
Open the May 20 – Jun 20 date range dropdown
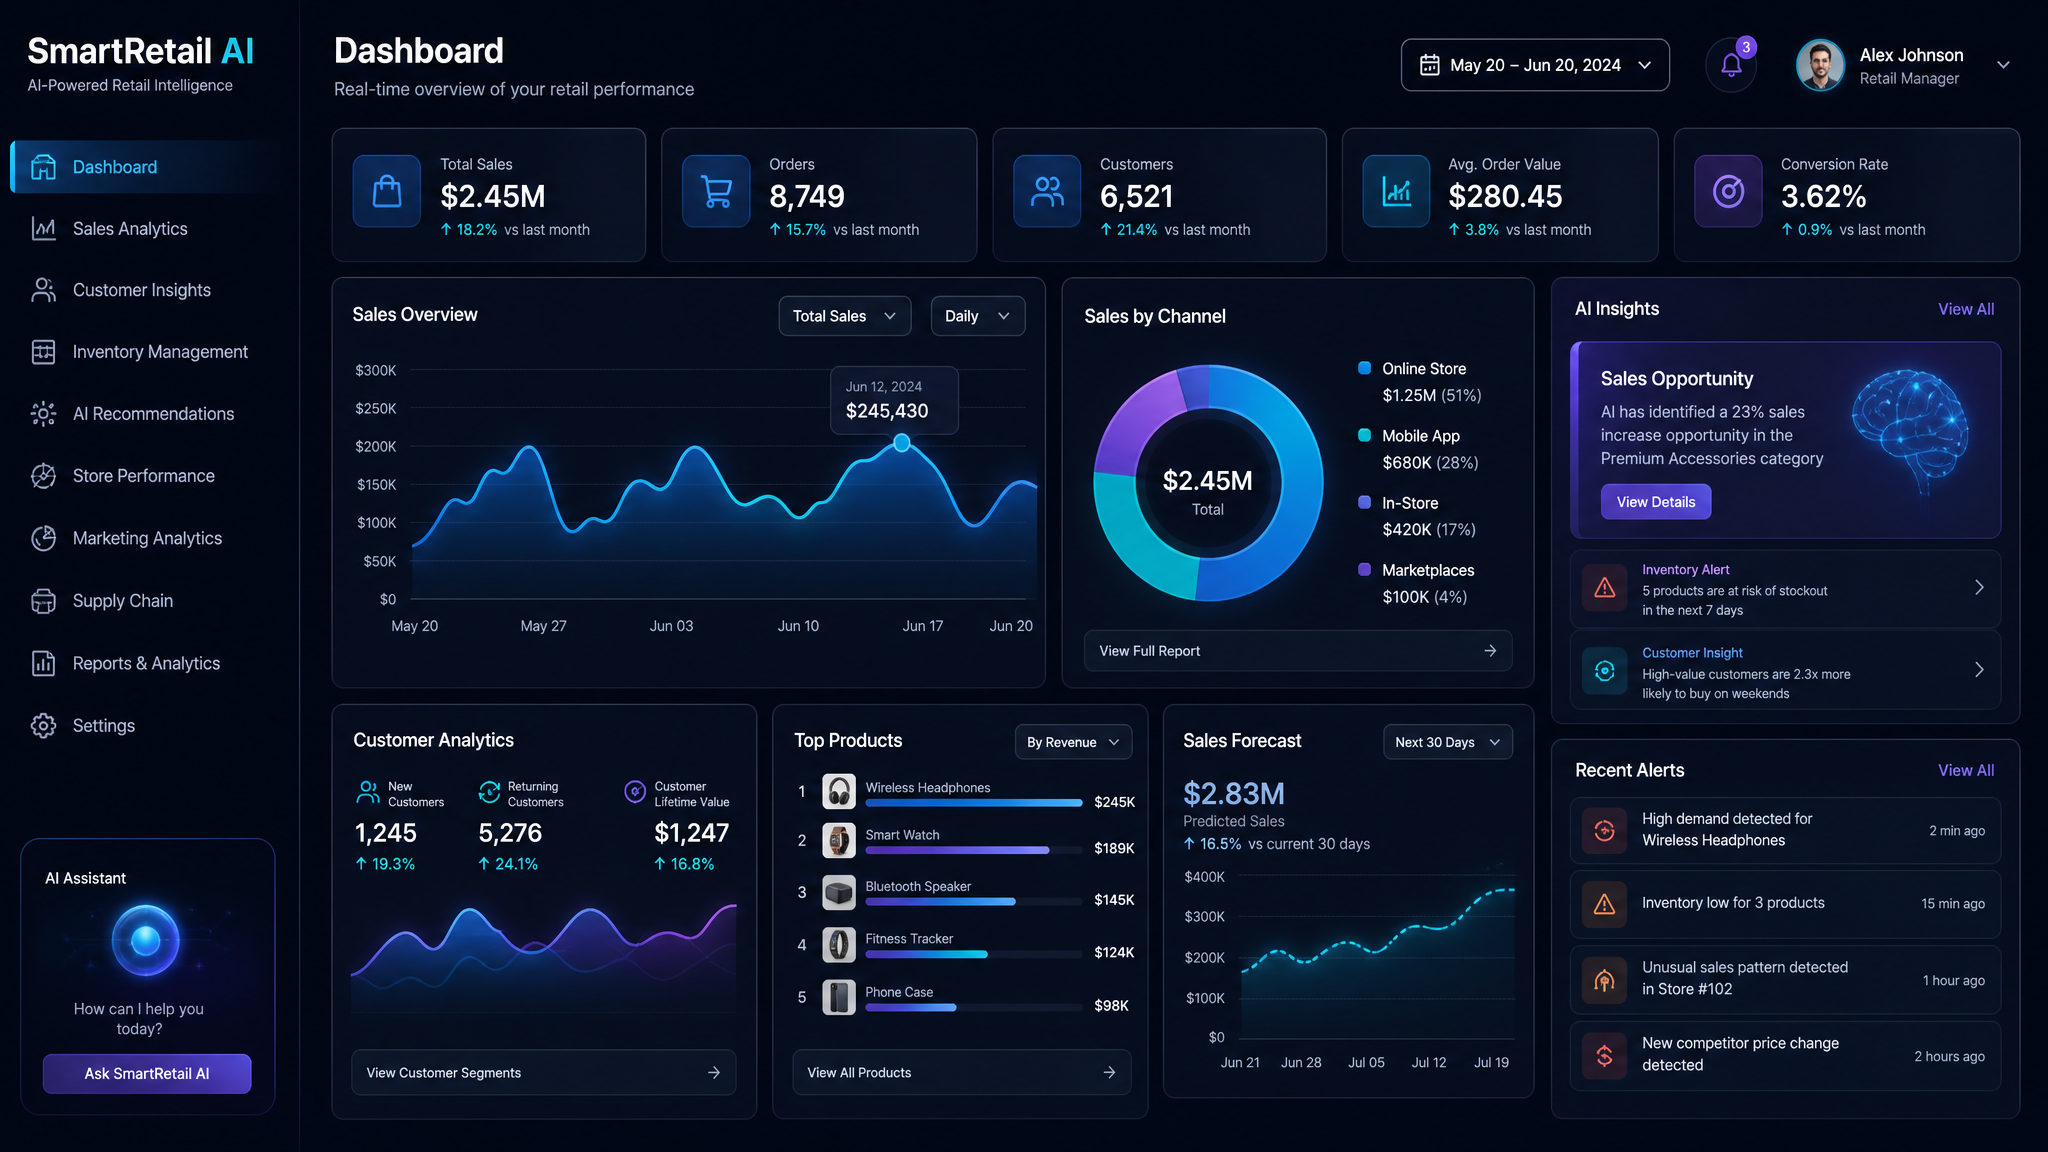click(1535, 65)
